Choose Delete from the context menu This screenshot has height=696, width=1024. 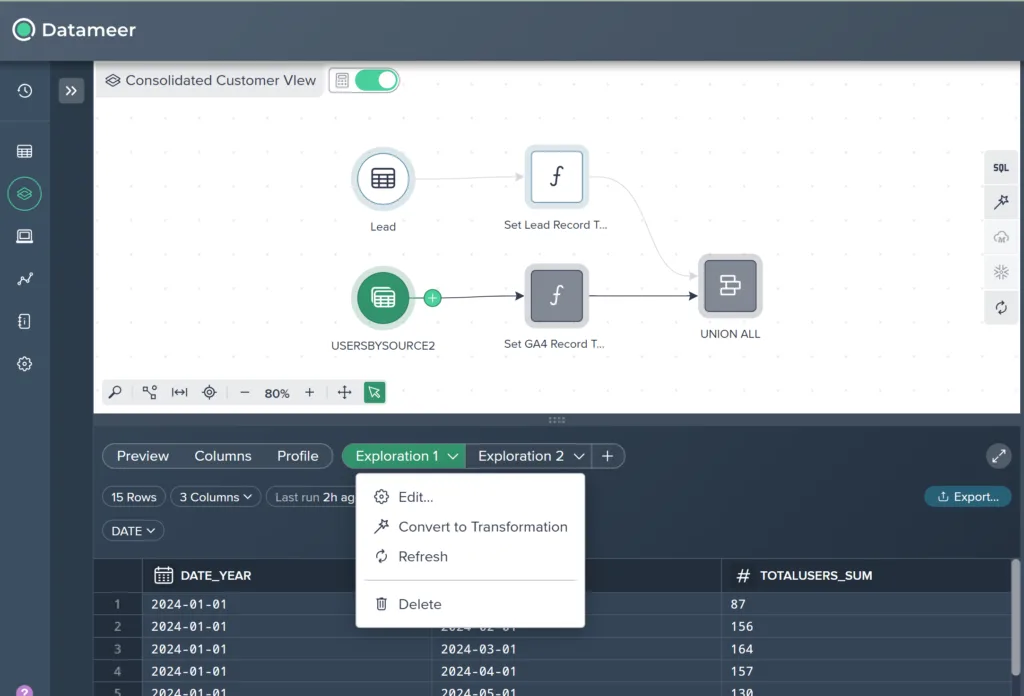(x=470, y=604)
